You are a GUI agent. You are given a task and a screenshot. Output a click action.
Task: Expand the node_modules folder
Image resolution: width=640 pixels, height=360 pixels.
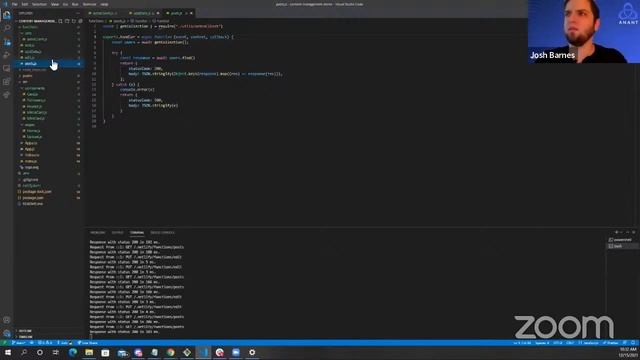(x=49, y=70)
